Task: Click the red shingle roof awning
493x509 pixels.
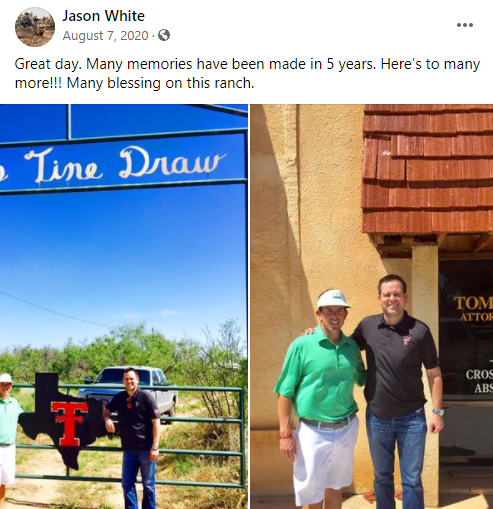Action: [x=428, y=168]
